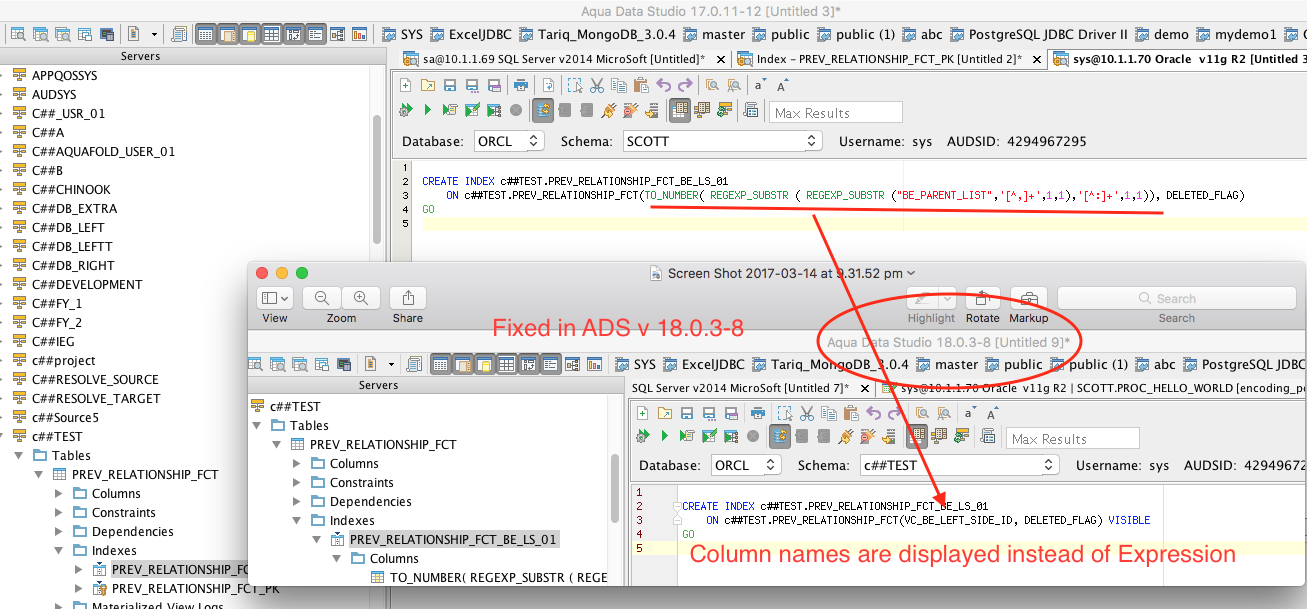Expand Columns under PREV_RELATIONSHIP_FCT in back tree
This screenshot has width=1307, height=609.
[x=57, y=493]
